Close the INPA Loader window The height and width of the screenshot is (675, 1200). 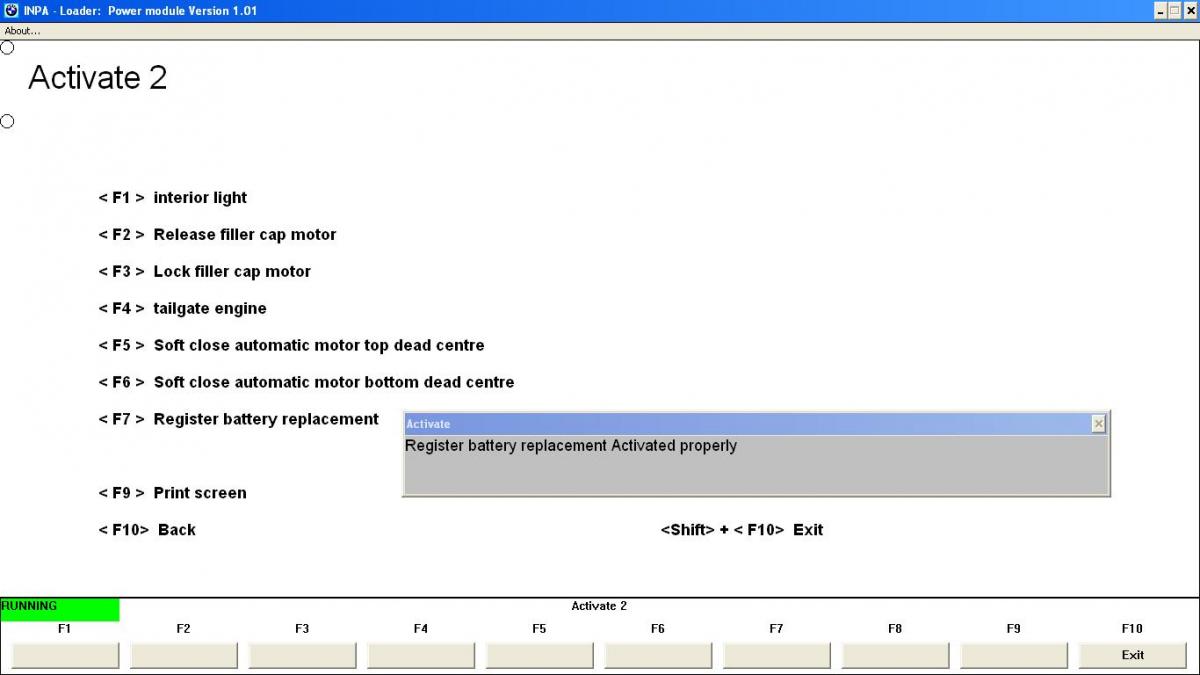(x=1190, y=10)
